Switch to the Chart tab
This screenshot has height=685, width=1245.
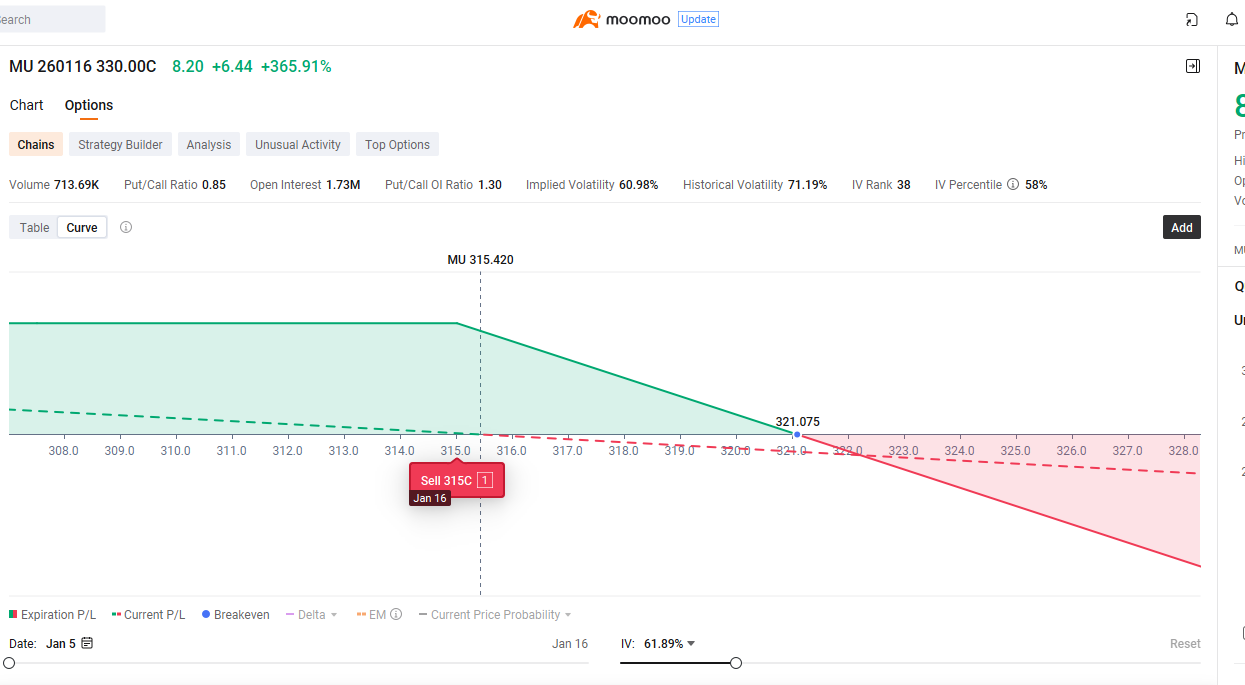click(x=27, y=105)
